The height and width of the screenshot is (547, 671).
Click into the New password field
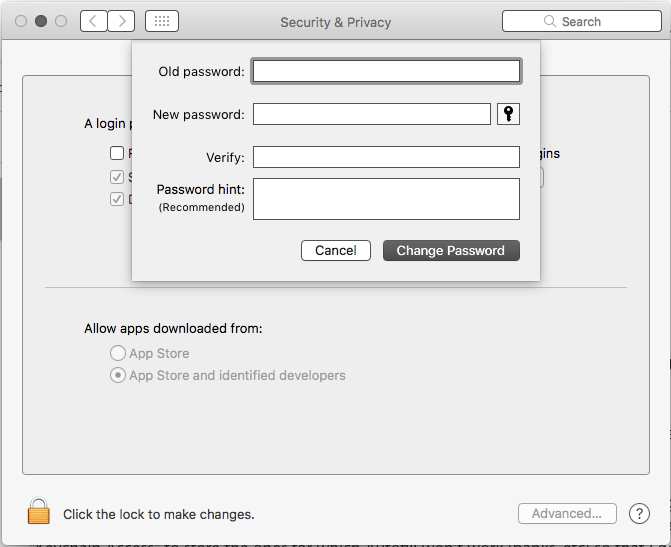point(372,114)
